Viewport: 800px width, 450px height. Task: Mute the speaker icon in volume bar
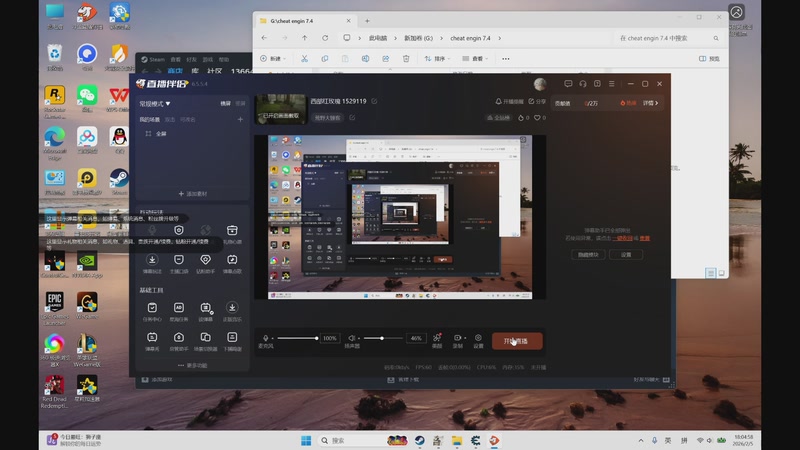pos(352,338)
